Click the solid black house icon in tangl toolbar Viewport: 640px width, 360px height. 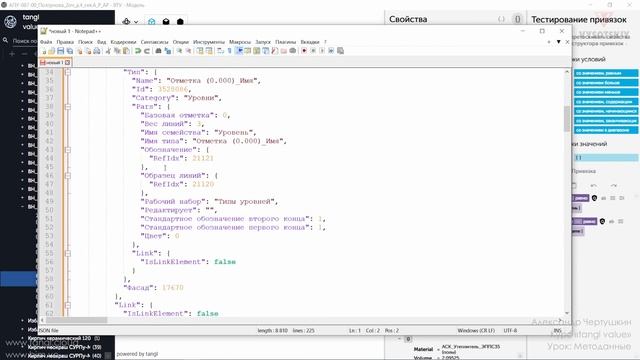(x=180, y=22)
